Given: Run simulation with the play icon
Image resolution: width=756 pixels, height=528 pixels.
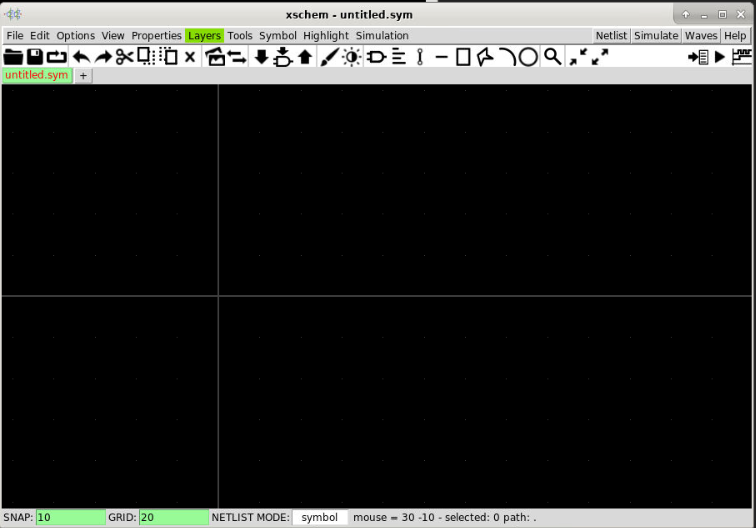Looking at the screenshot, I should pos(720,57).
